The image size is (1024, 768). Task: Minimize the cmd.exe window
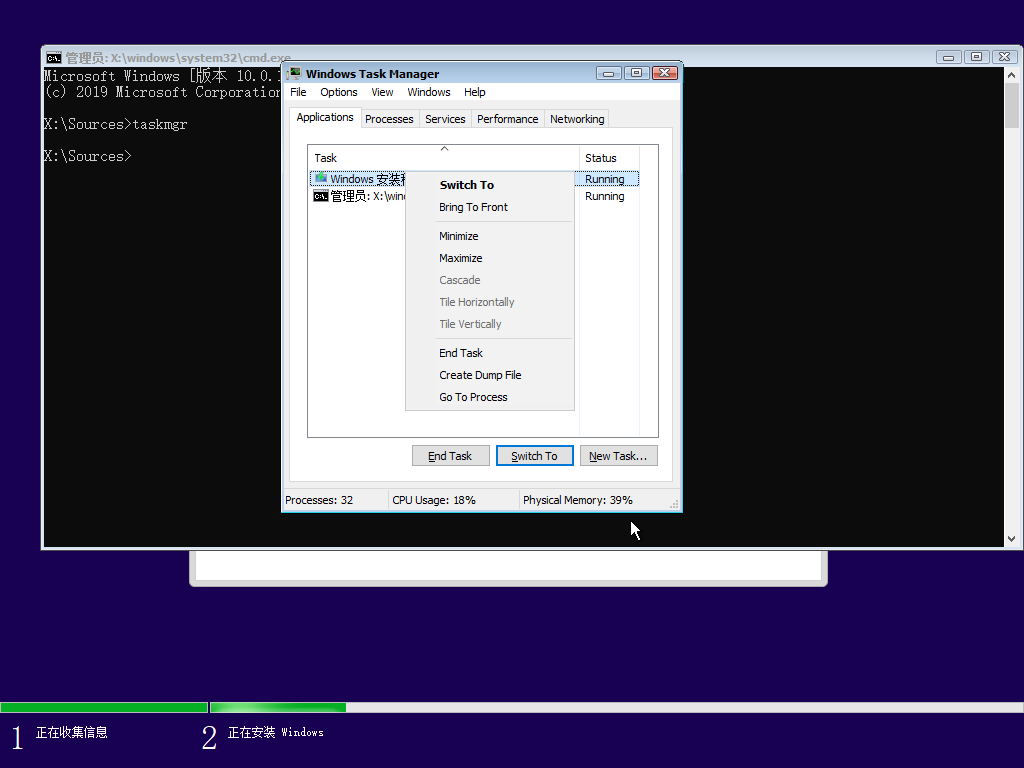[x=948, y=57]
